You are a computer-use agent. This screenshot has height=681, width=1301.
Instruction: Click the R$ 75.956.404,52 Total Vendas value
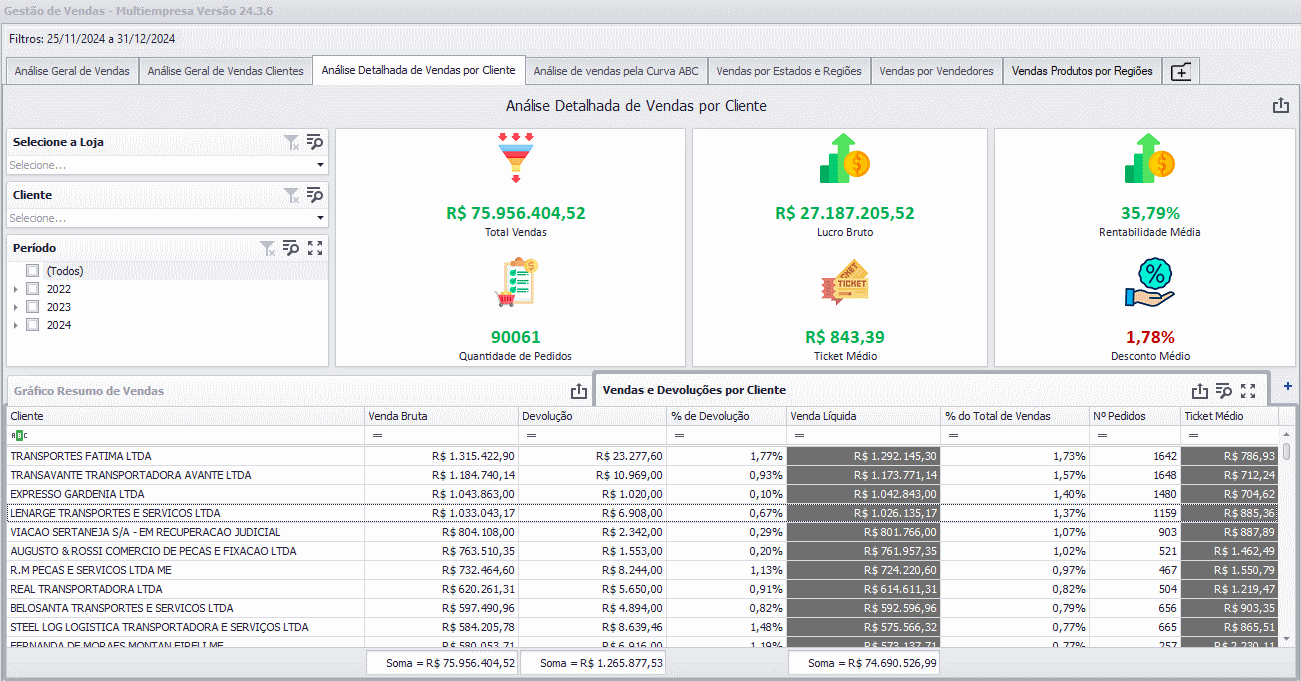click(516, 213)
